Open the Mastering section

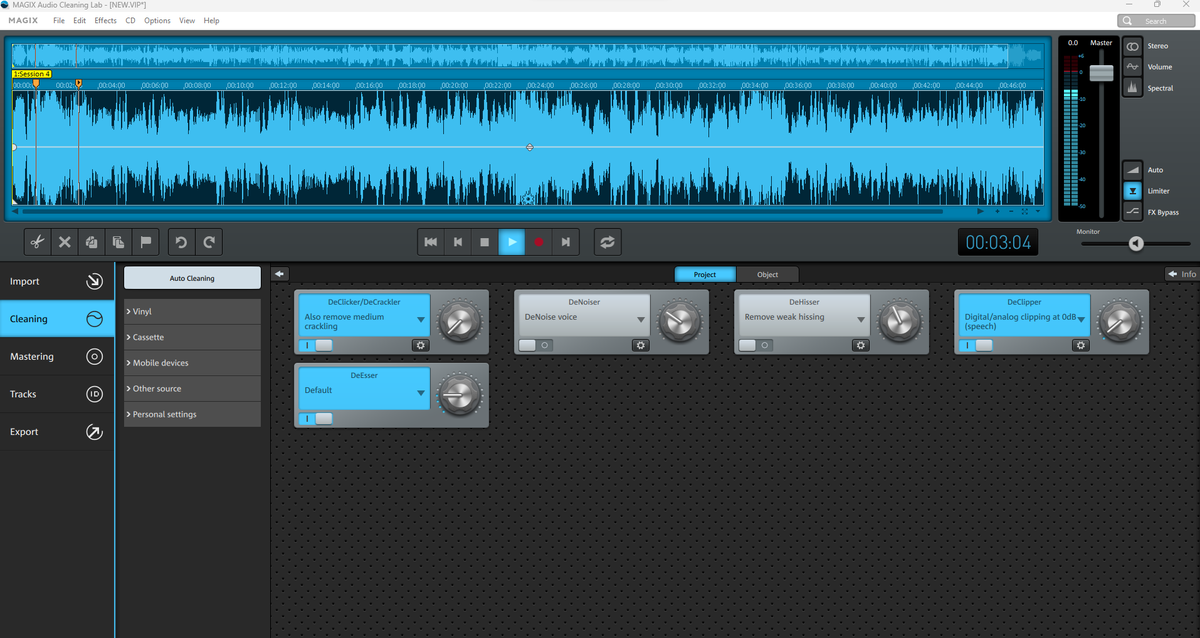coord(57,357)
